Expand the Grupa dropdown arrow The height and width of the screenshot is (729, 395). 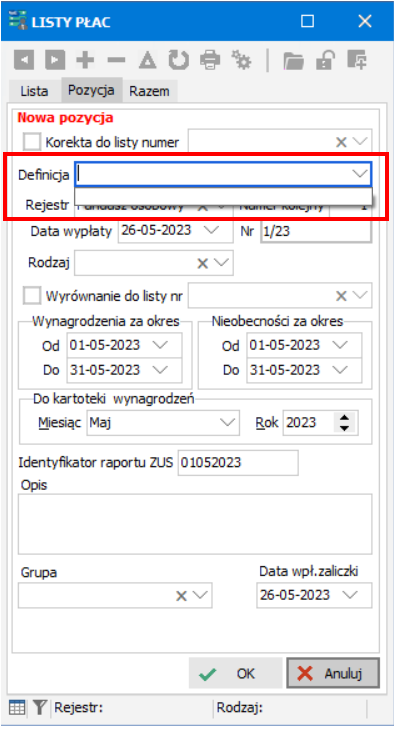200,595
